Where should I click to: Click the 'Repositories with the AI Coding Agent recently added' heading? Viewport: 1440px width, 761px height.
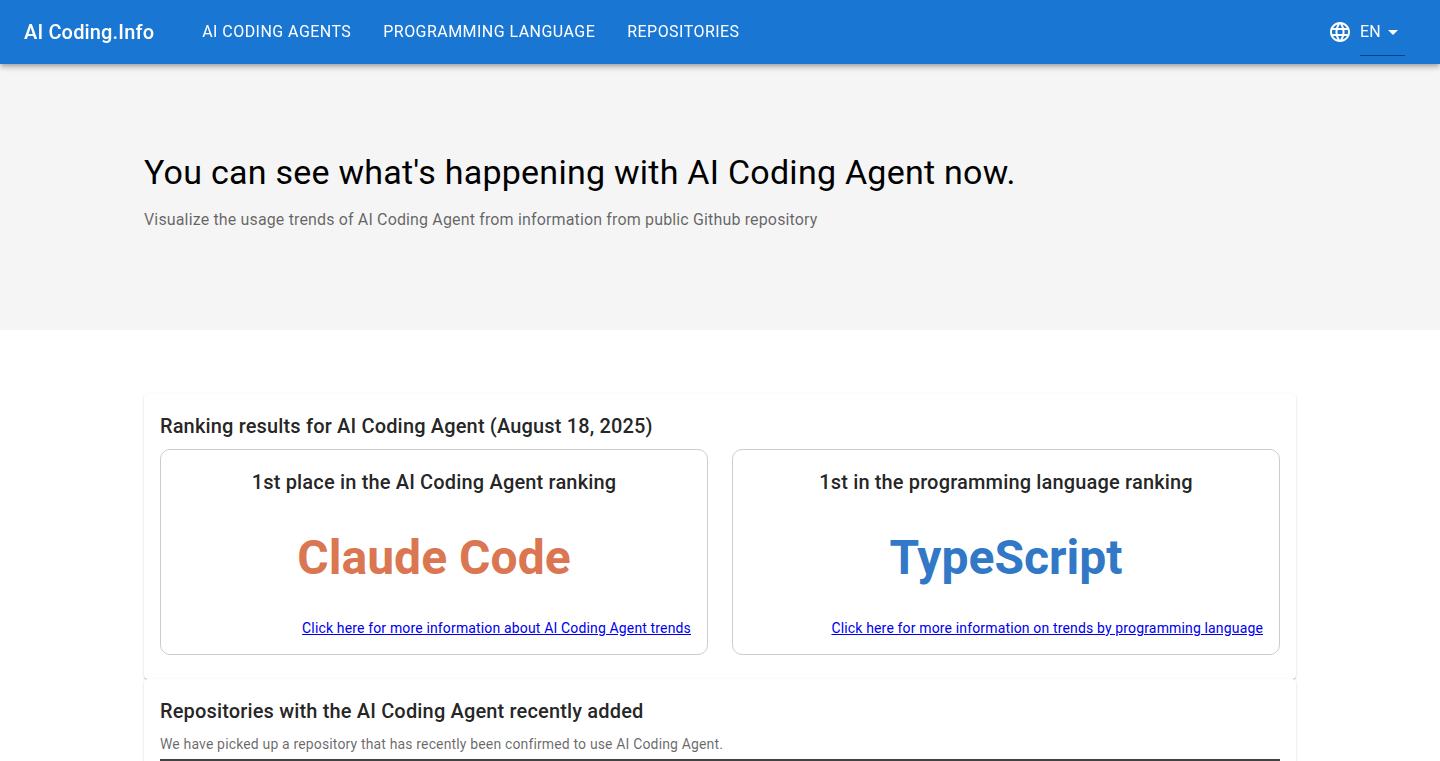coord(401,711)
